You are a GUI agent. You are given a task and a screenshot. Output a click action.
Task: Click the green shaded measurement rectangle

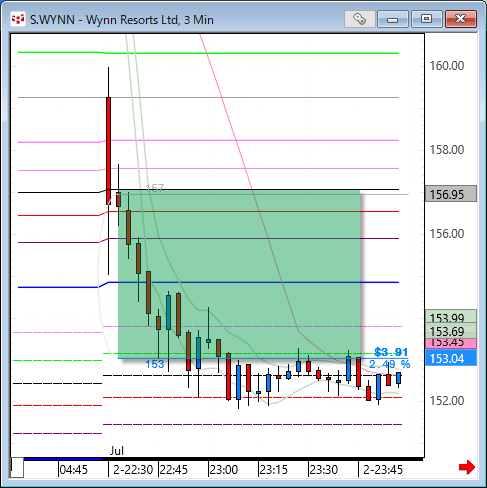(239, 274)
